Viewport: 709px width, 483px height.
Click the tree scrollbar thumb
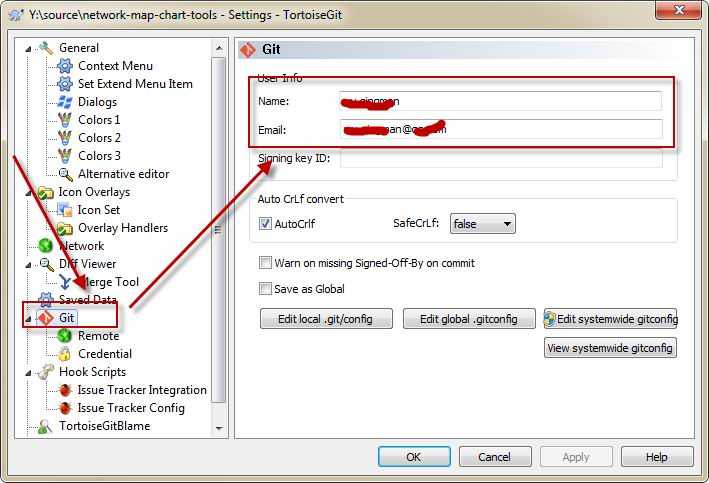(x=219, y=229)
